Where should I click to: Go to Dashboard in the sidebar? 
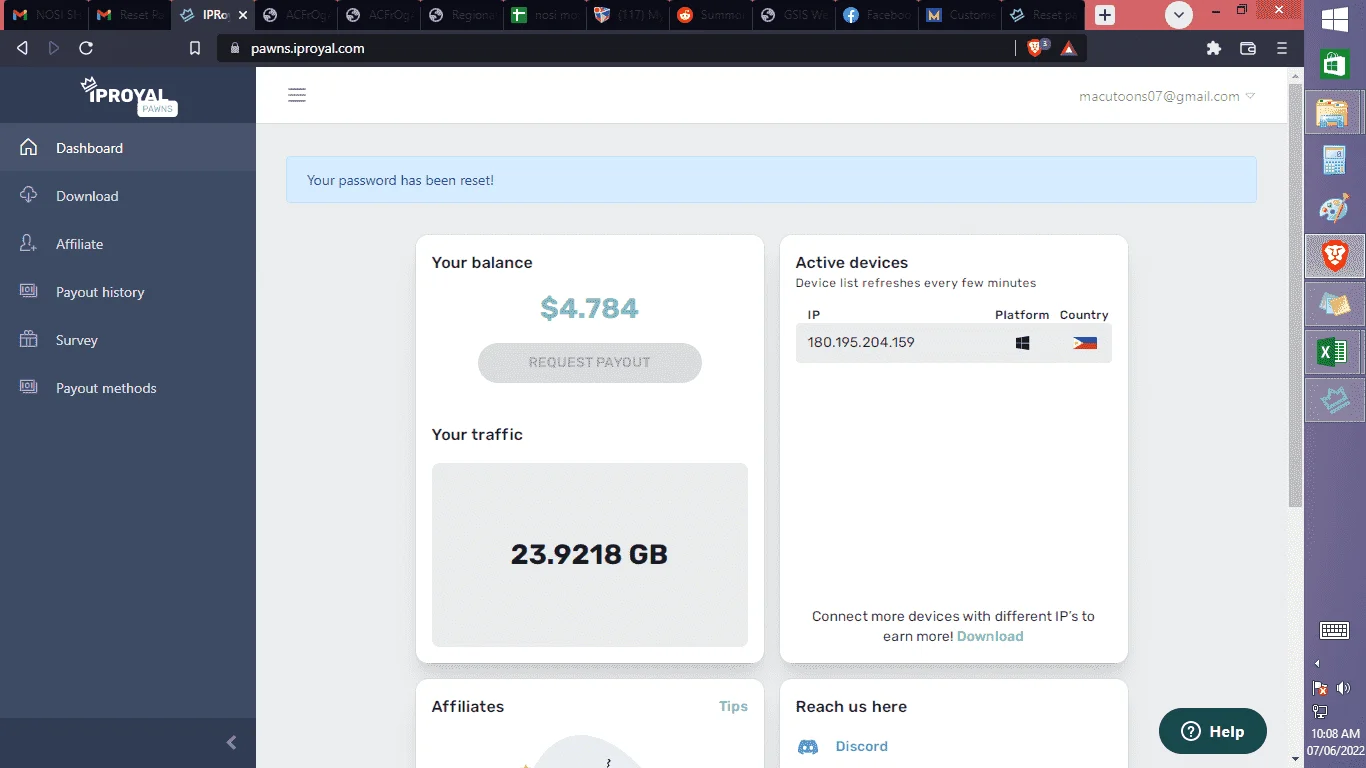(128, 148)
